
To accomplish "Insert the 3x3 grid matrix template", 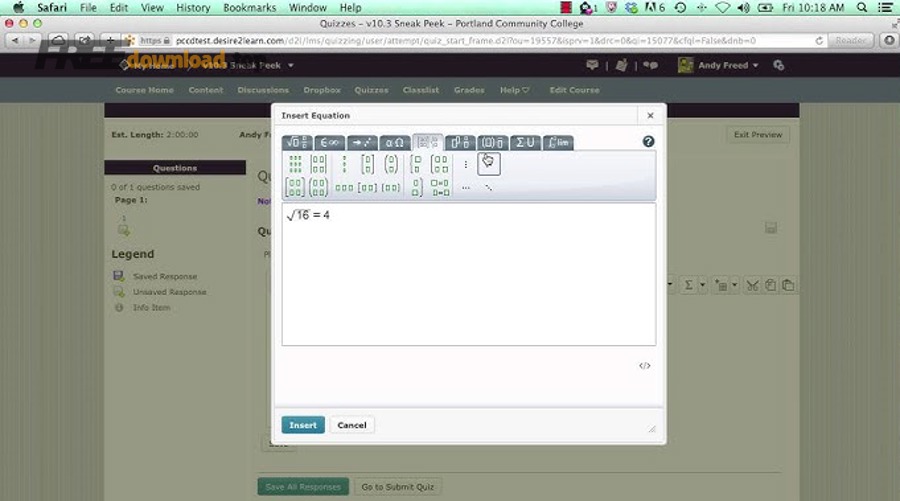I will point(295,164).
